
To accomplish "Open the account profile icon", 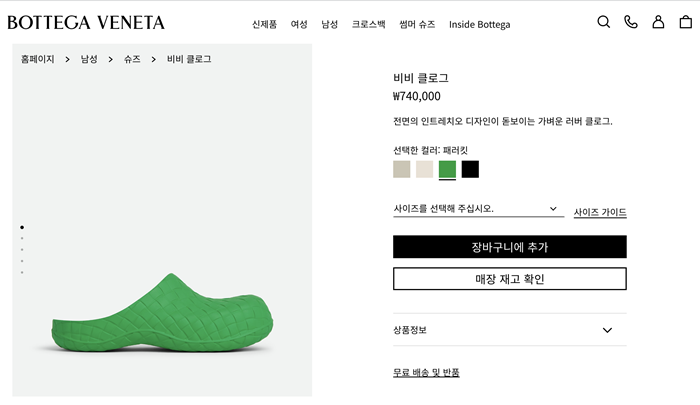I will [658, 22].
